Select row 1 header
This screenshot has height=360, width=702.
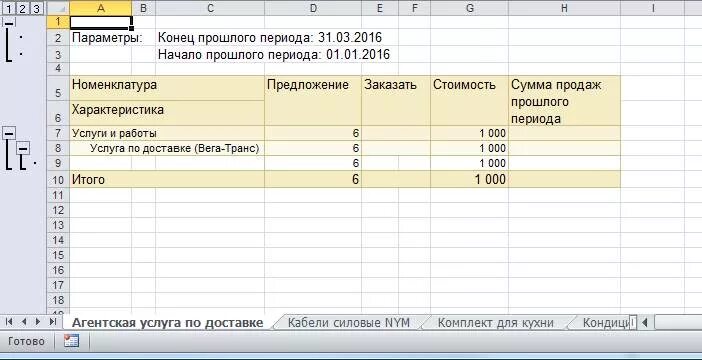tap(58, 22)
